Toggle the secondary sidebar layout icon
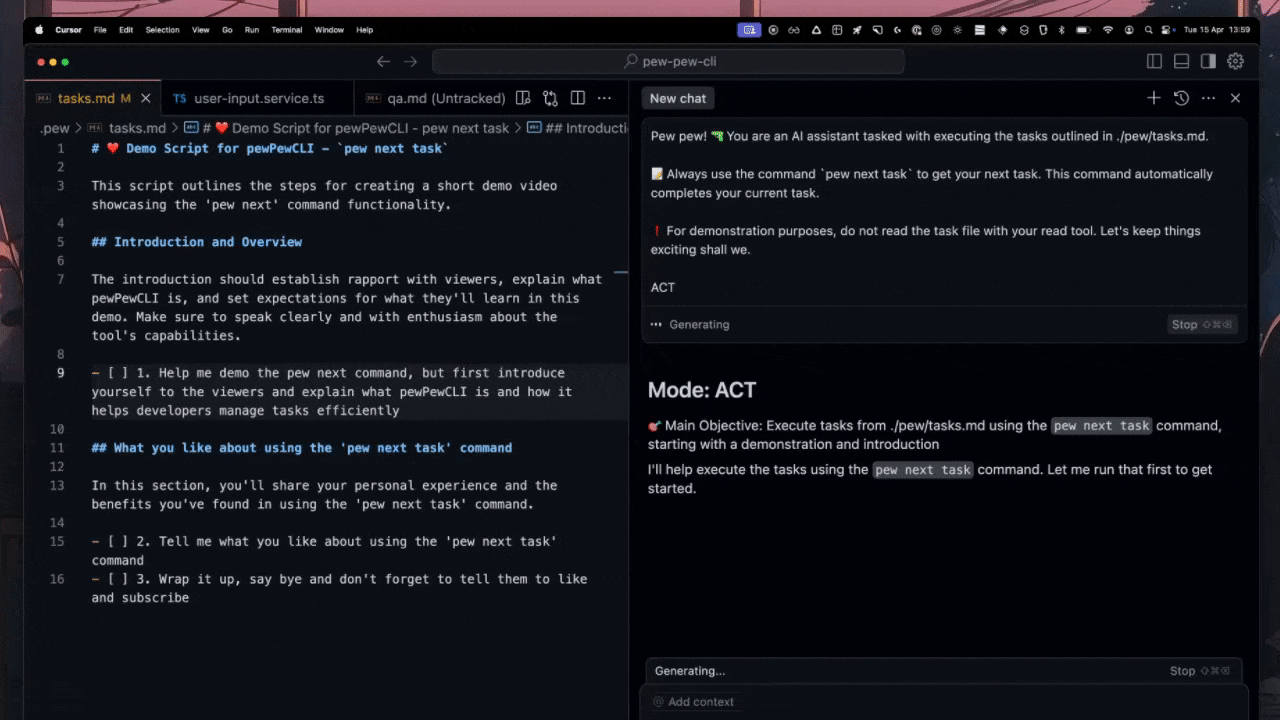1280x720 pixels. point(1208,62)
